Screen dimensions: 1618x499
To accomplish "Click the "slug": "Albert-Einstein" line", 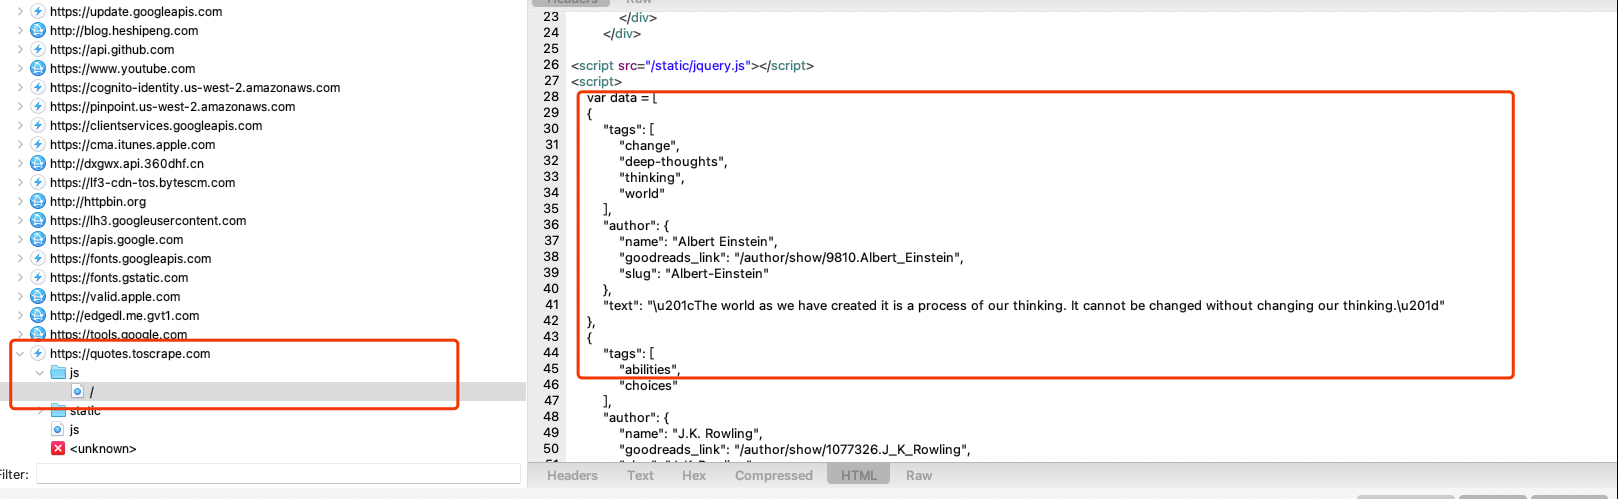I will click(694, 274).
